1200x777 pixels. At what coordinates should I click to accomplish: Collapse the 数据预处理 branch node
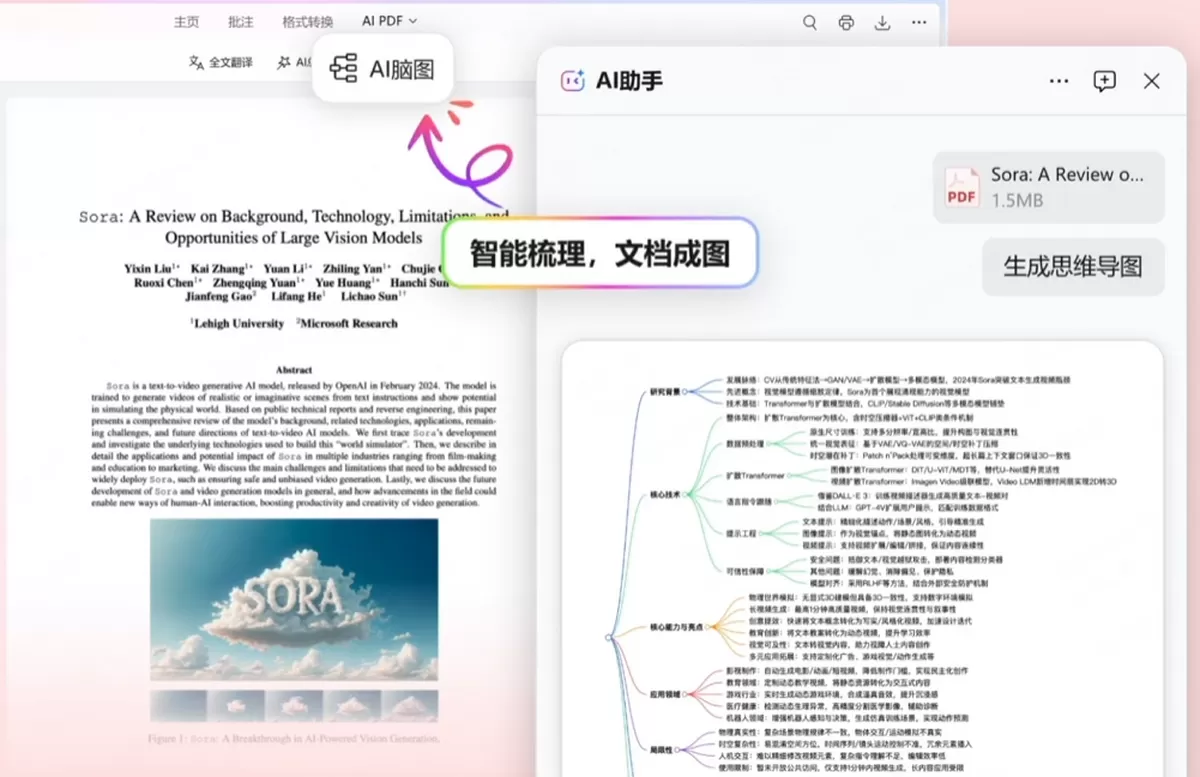(x=770, y=442)
